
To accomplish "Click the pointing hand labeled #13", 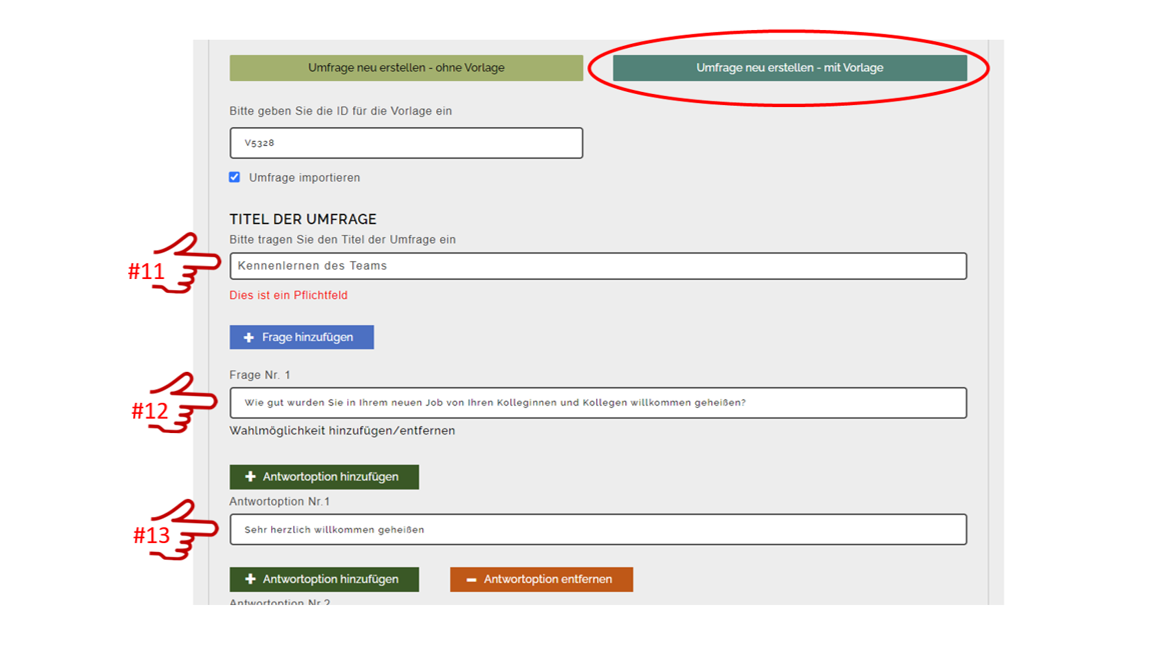I will (186, 530).
